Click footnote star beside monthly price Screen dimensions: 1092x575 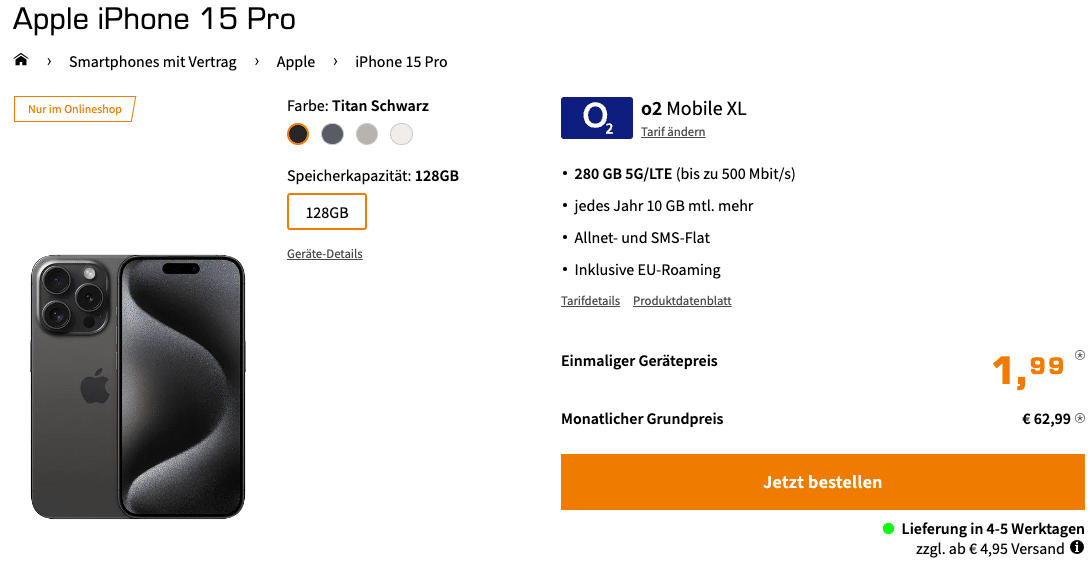[1080, 418]
